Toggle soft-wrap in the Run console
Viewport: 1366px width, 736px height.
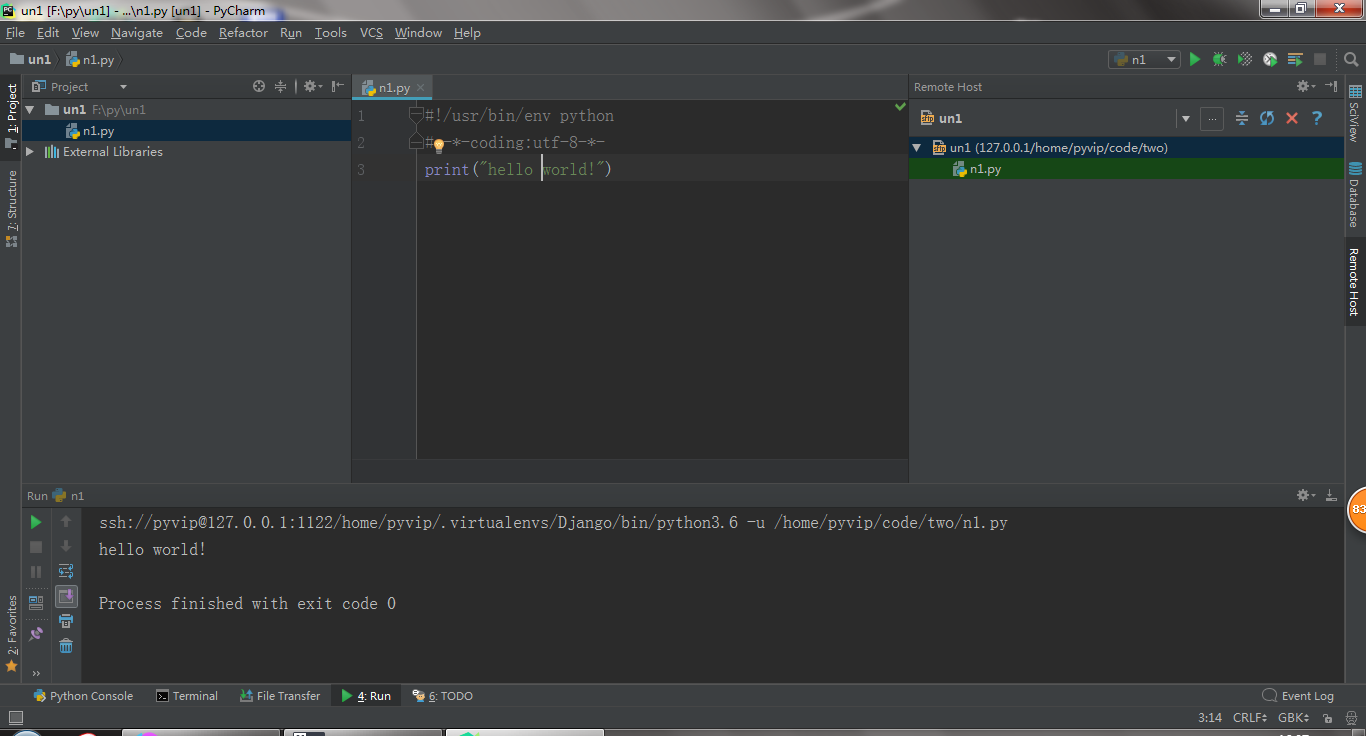(66, 571)
